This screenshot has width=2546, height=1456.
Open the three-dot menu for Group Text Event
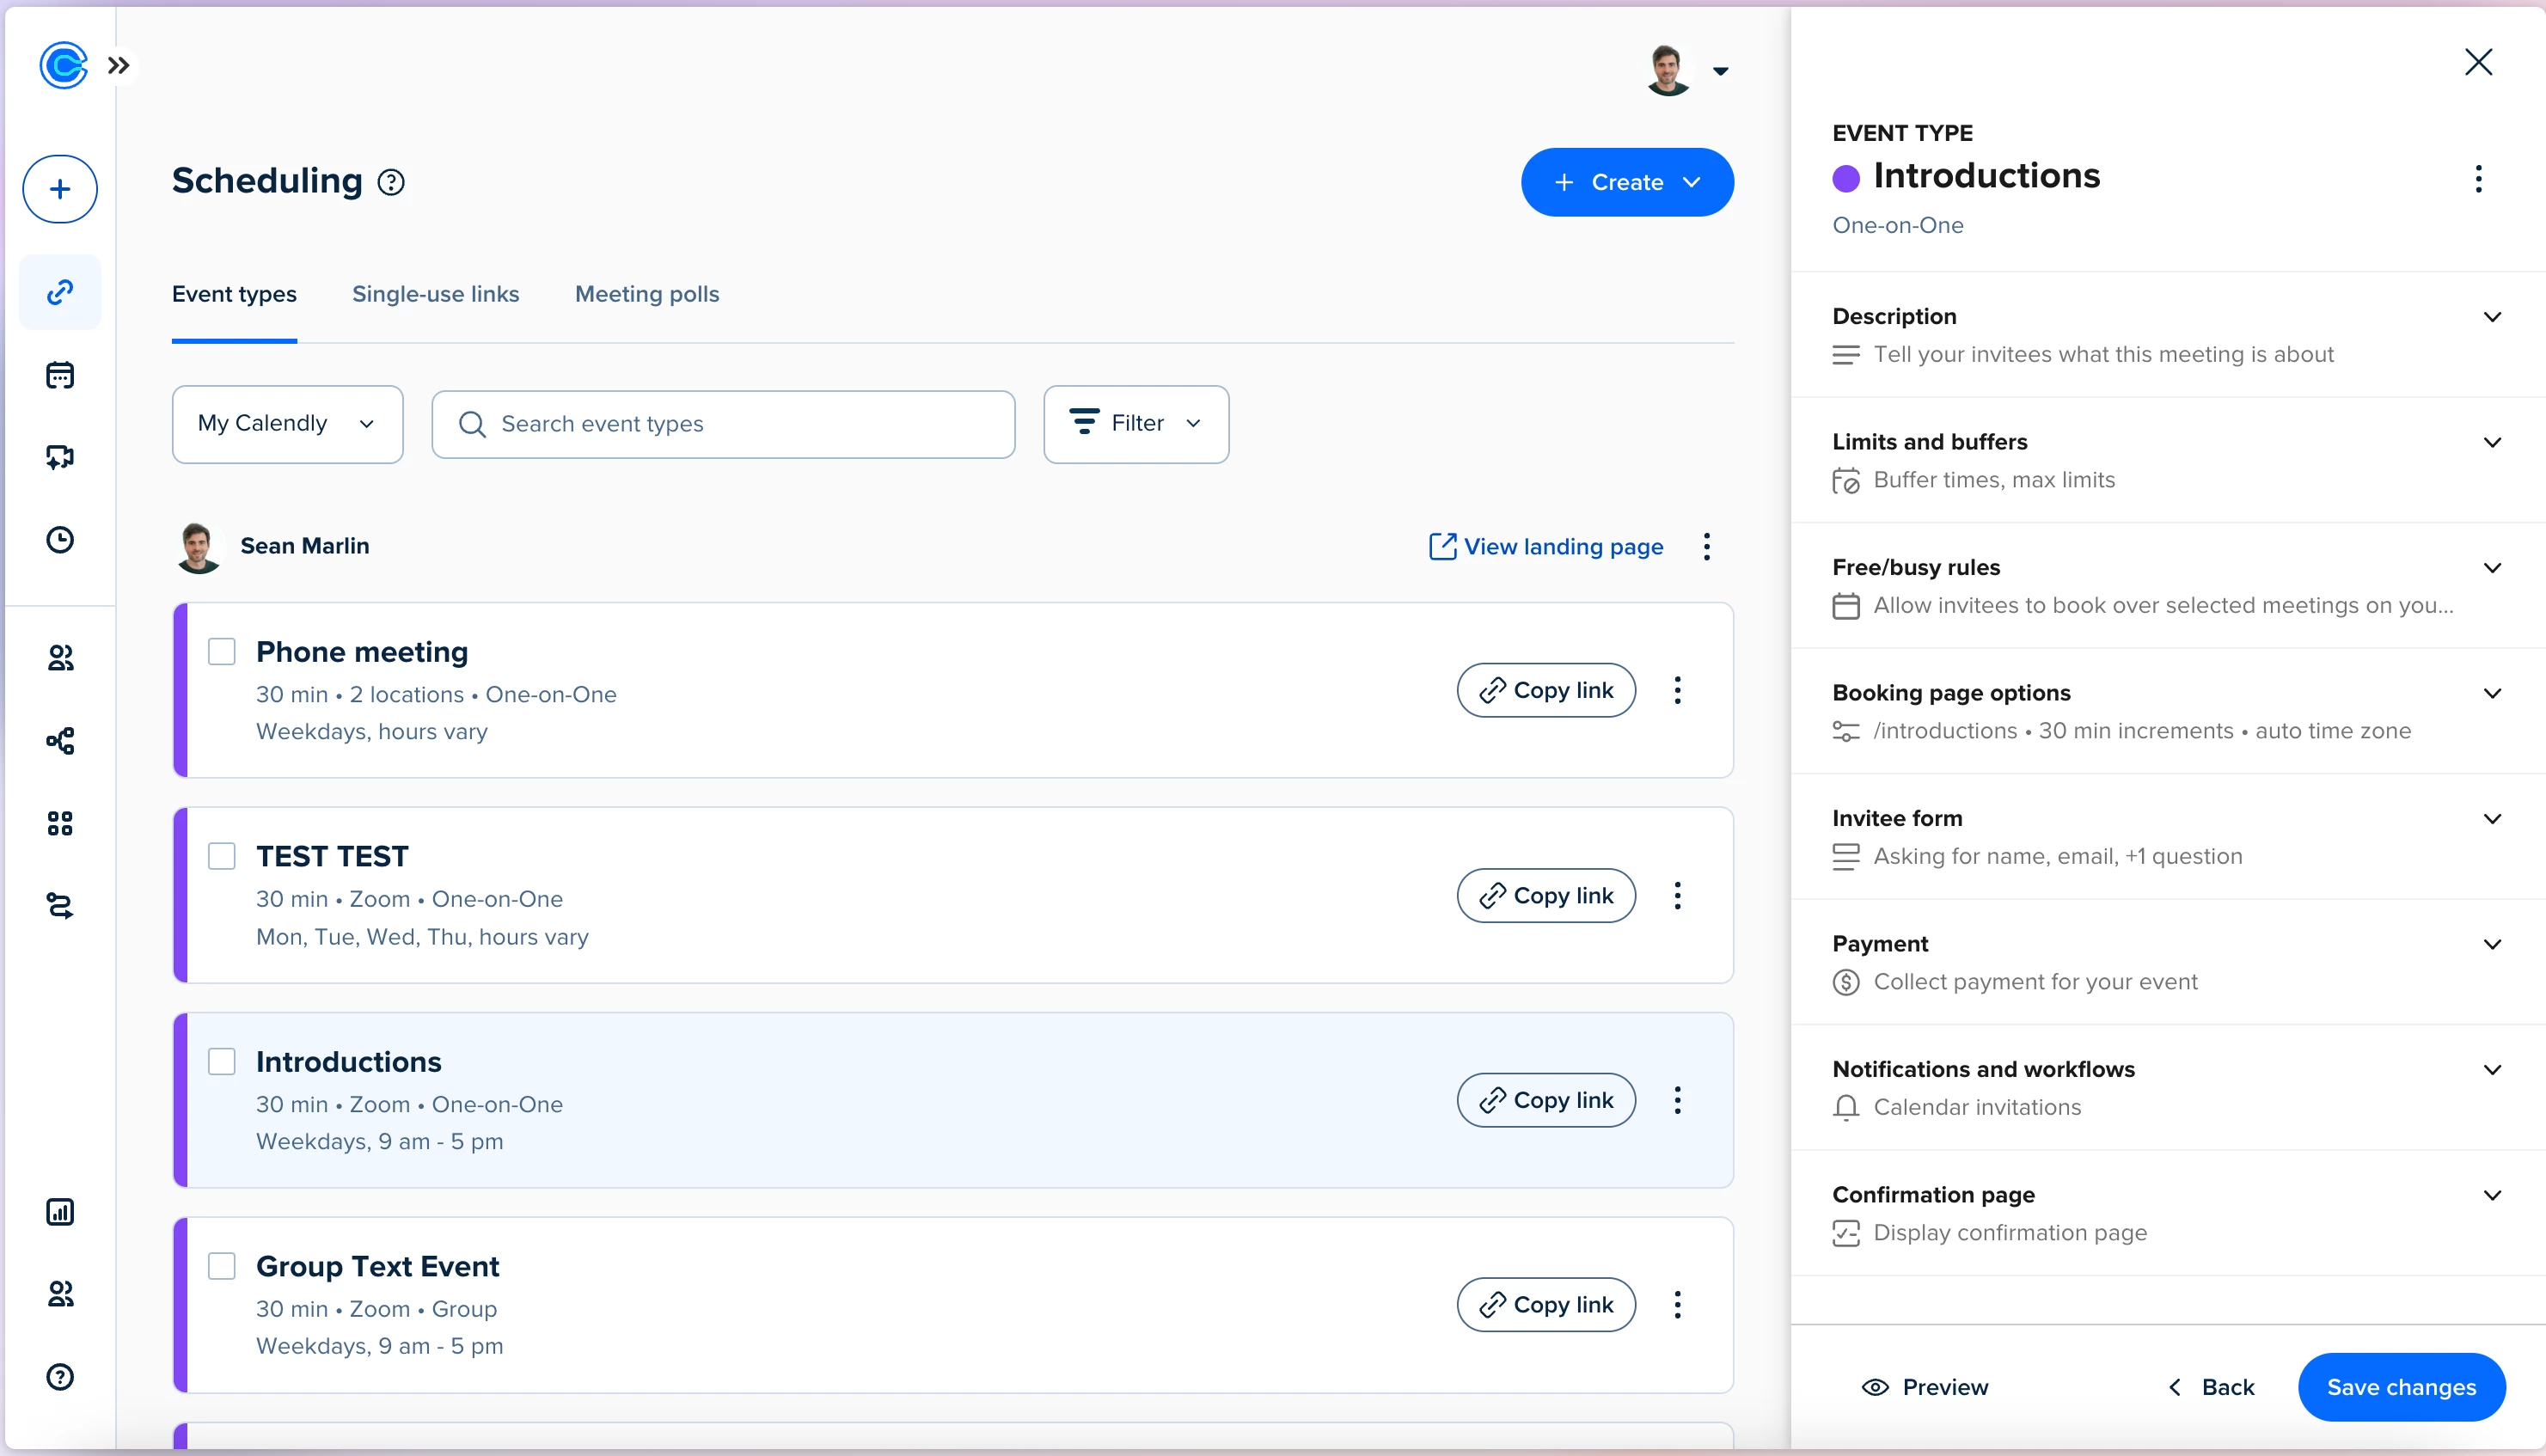pos(1677,1305)
